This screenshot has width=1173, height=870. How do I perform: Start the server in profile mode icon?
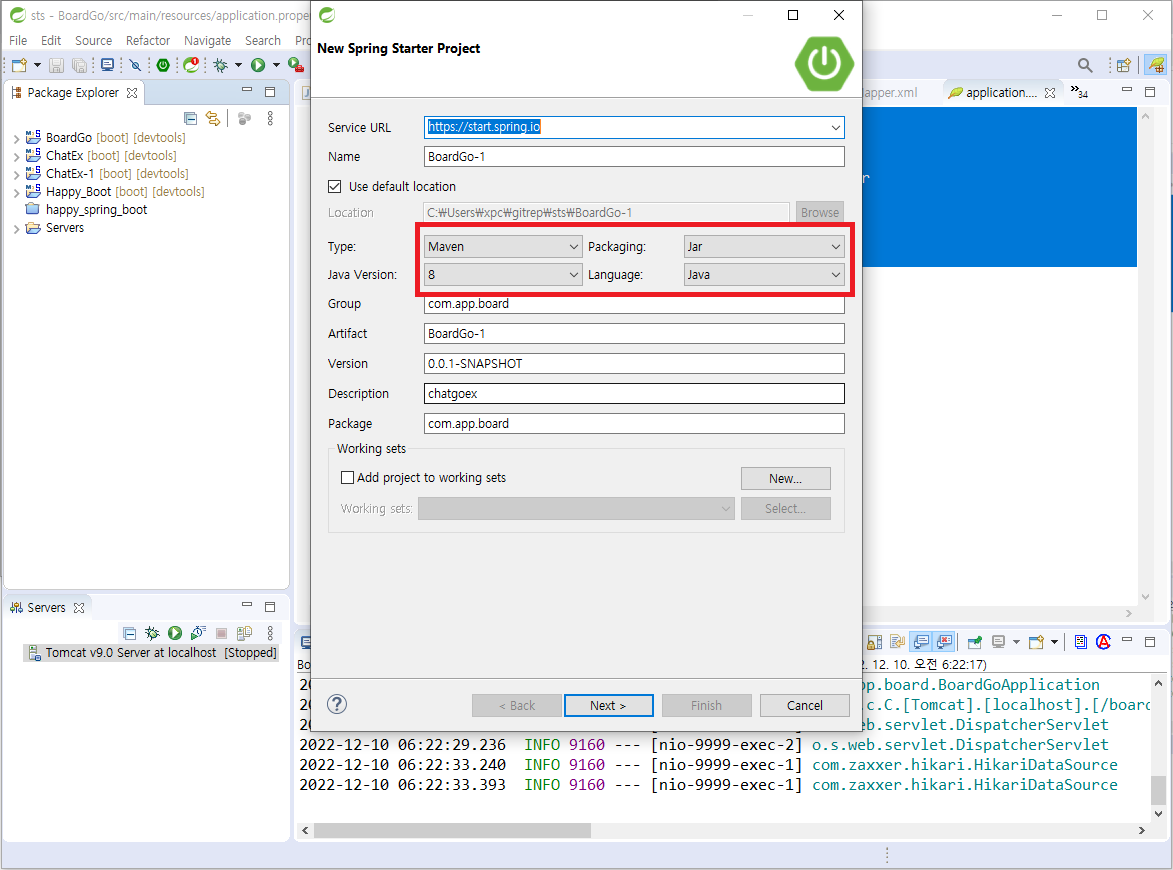pos(198,634)
